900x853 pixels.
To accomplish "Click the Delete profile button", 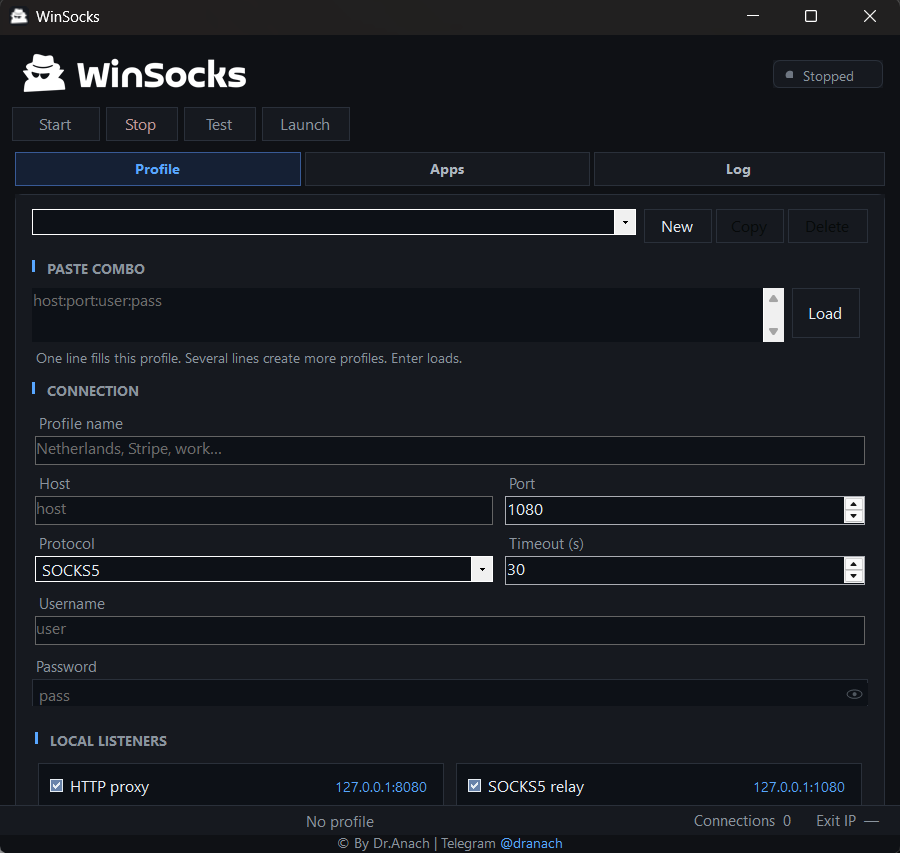I will pos(828,226).
